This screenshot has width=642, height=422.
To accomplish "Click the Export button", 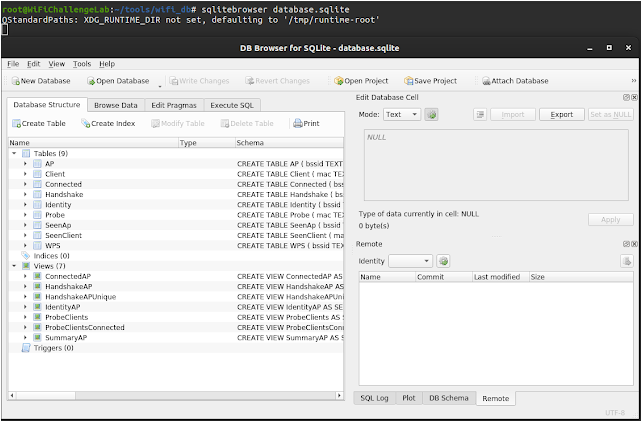I will [562, 115].
